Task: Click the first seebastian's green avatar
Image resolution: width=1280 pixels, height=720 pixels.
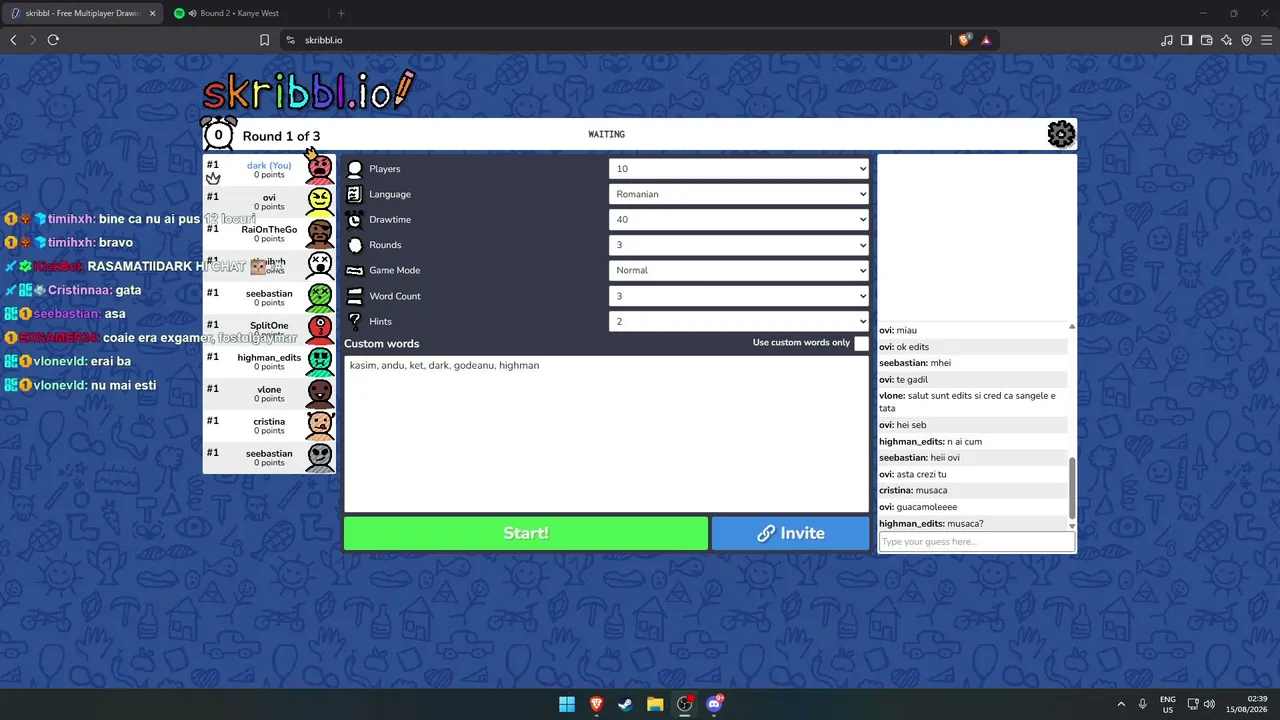Action: [320, 298]
